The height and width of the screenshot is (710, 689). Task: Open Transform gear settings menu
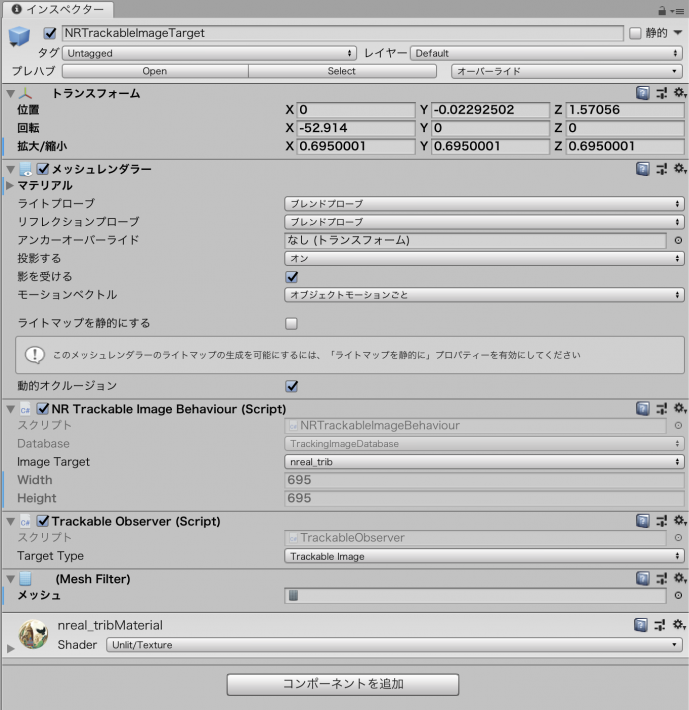tap(679, 93)
